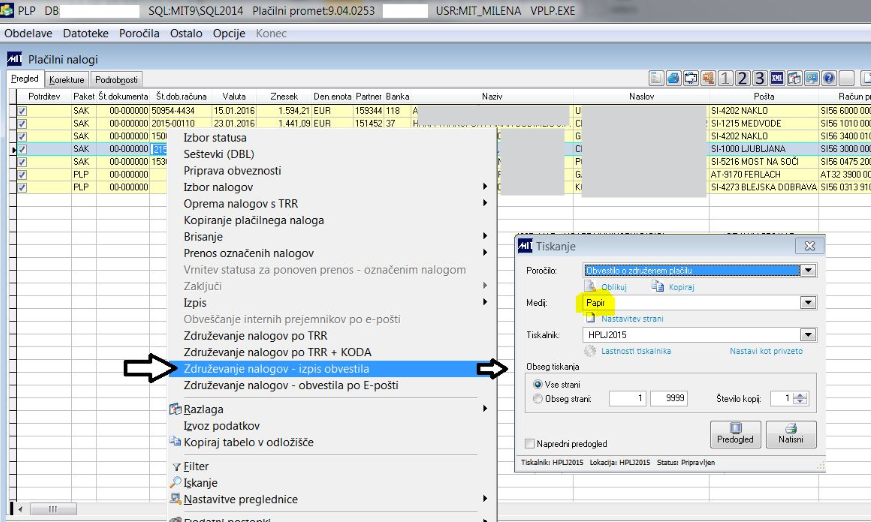This screenshot has width=871, height=522.
Task: Click the horizontal scrollbar thumb
Action: pyautogui.click(x=53, y=509)
